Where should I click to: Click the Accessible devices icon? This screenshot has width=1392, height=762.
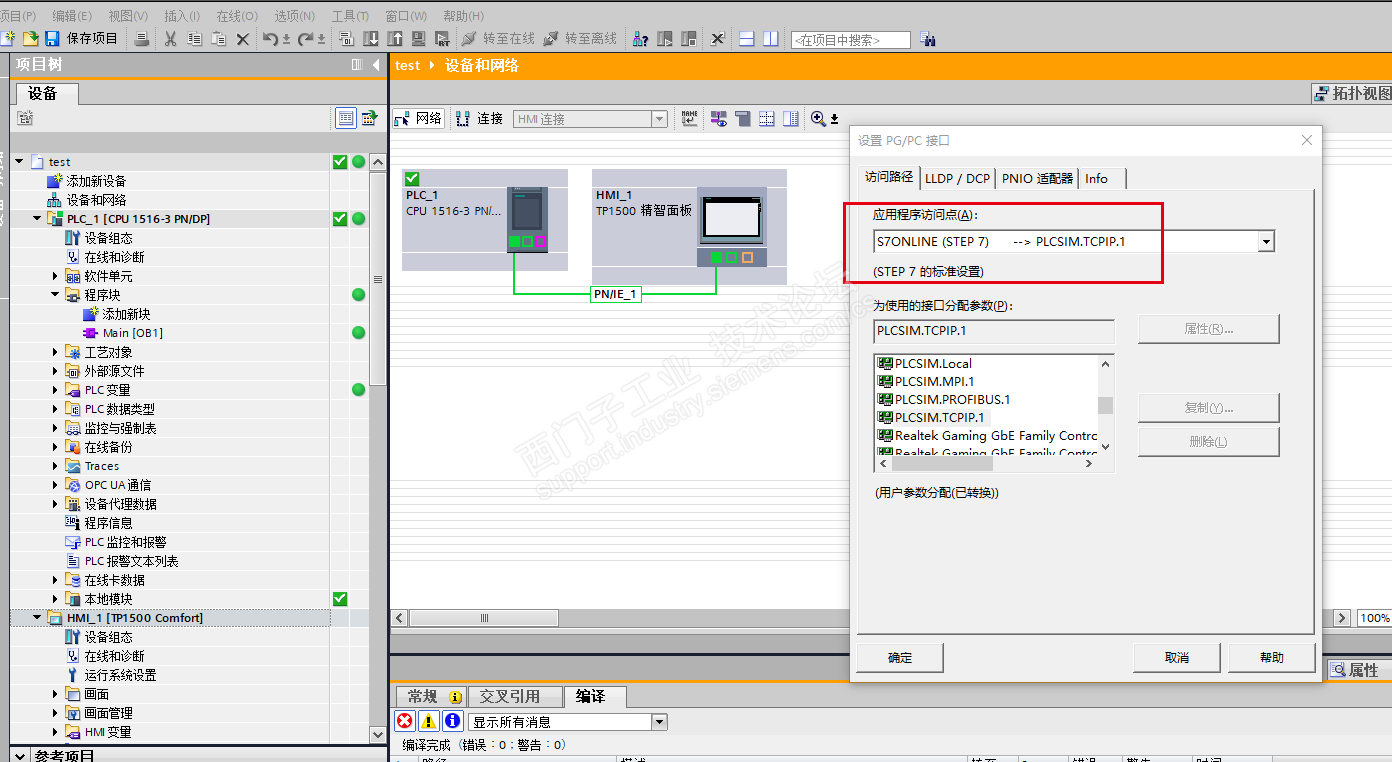click(641, 39)
